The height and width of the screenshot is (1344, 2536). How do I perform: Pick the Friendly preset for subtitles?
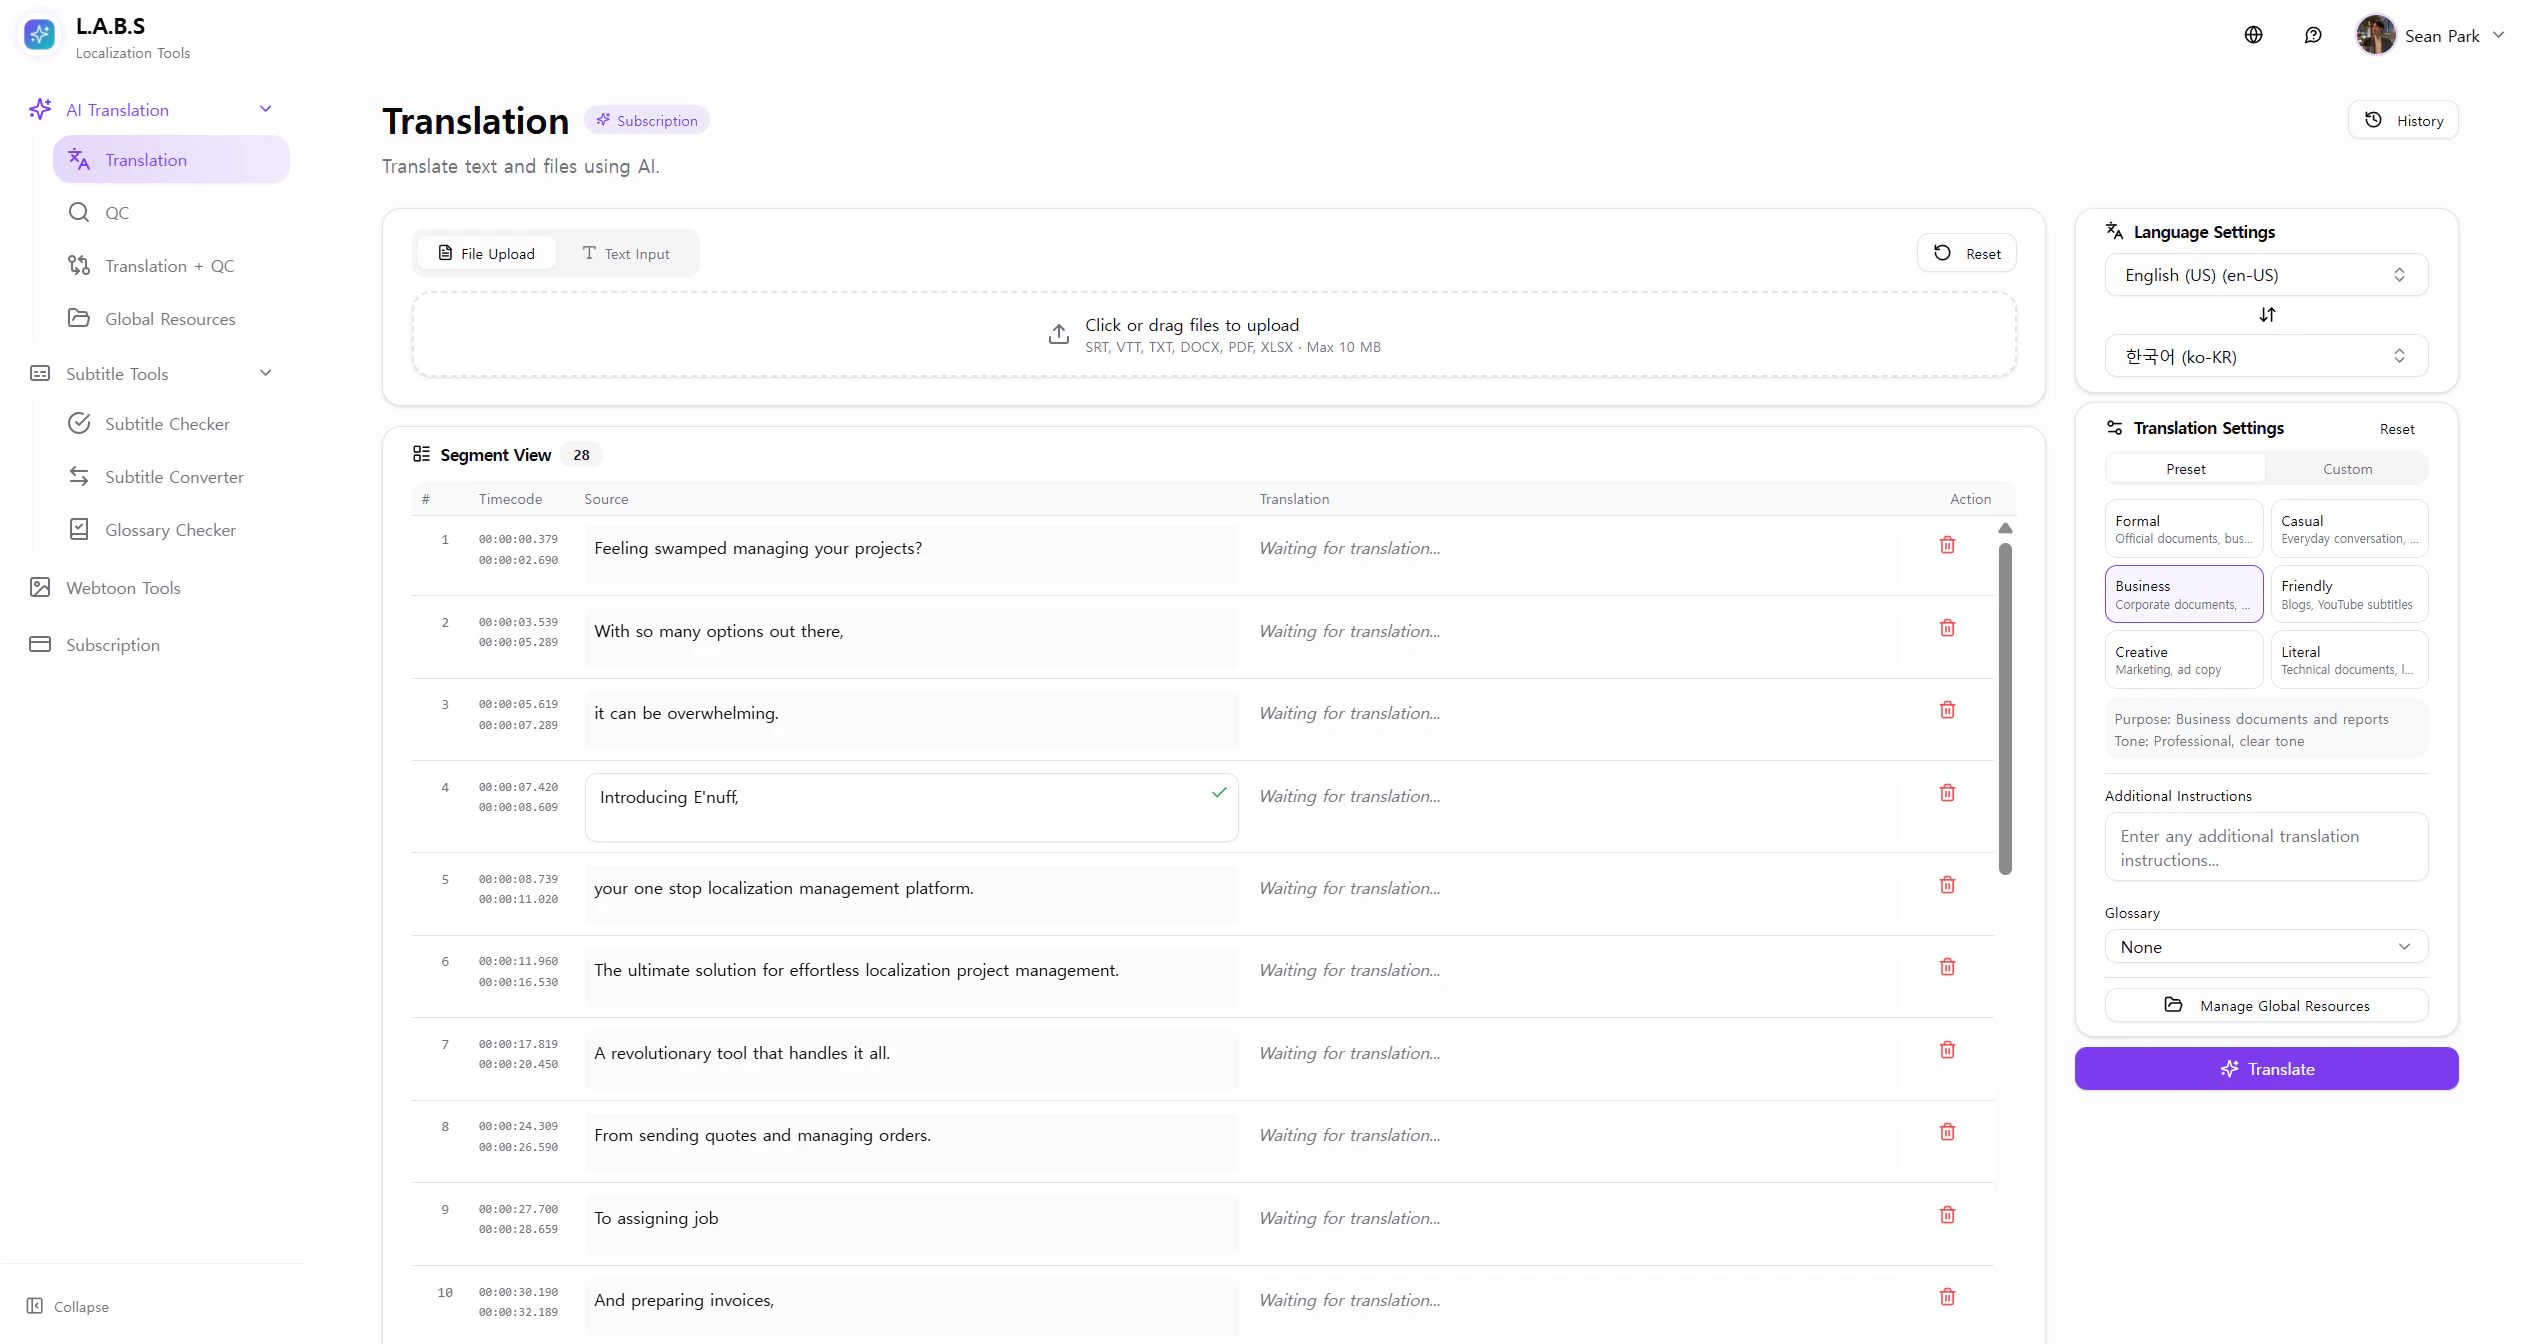(x=2348, y=595)
